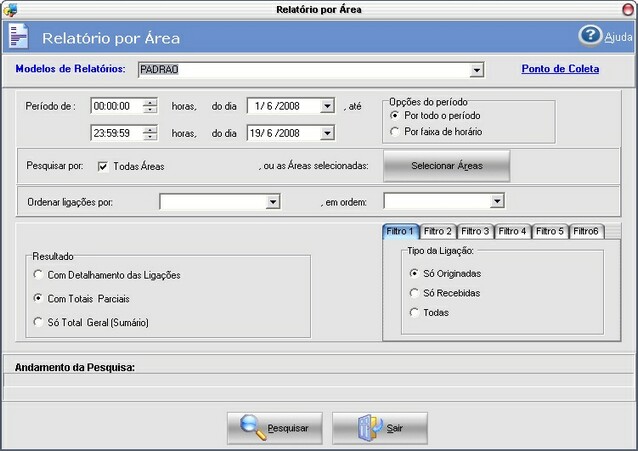Click the Andamento da Pesquisa label
This screenshot has height=451, width=638.
[x=75, y=367]
